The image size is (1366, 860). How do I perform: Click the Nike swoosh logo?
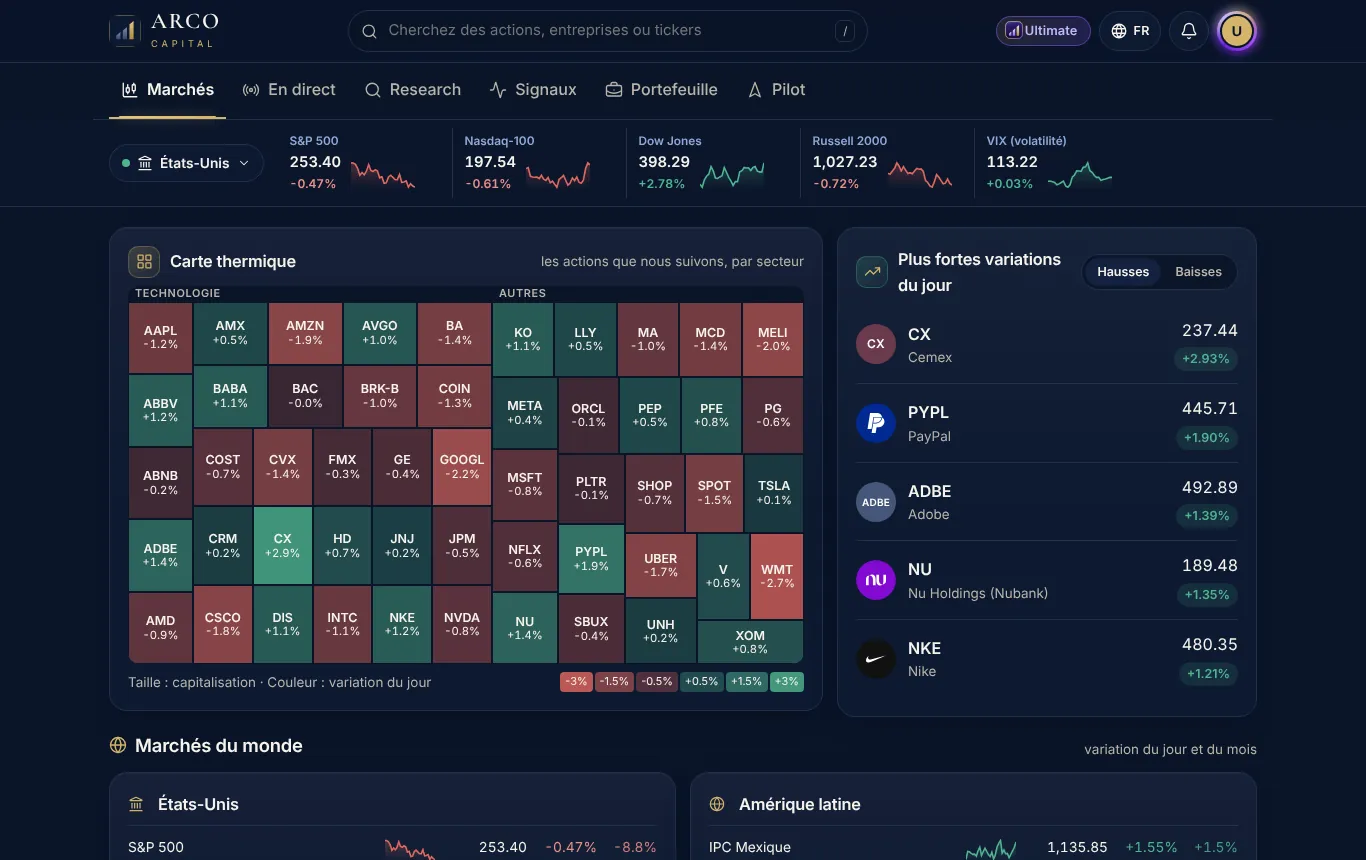pyautogui.click(x=876, y=659)
